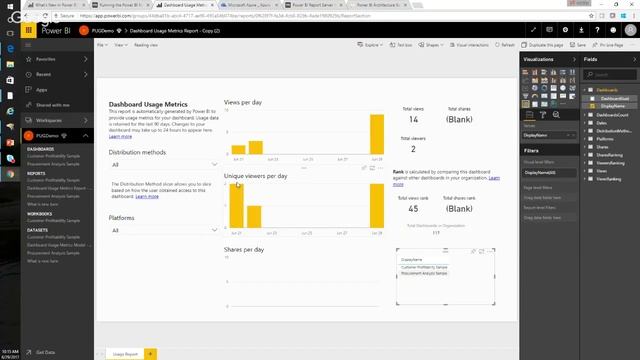Follow Learn more link under report description
Viewport: 640px width, 360px height.
pos(120,136)
